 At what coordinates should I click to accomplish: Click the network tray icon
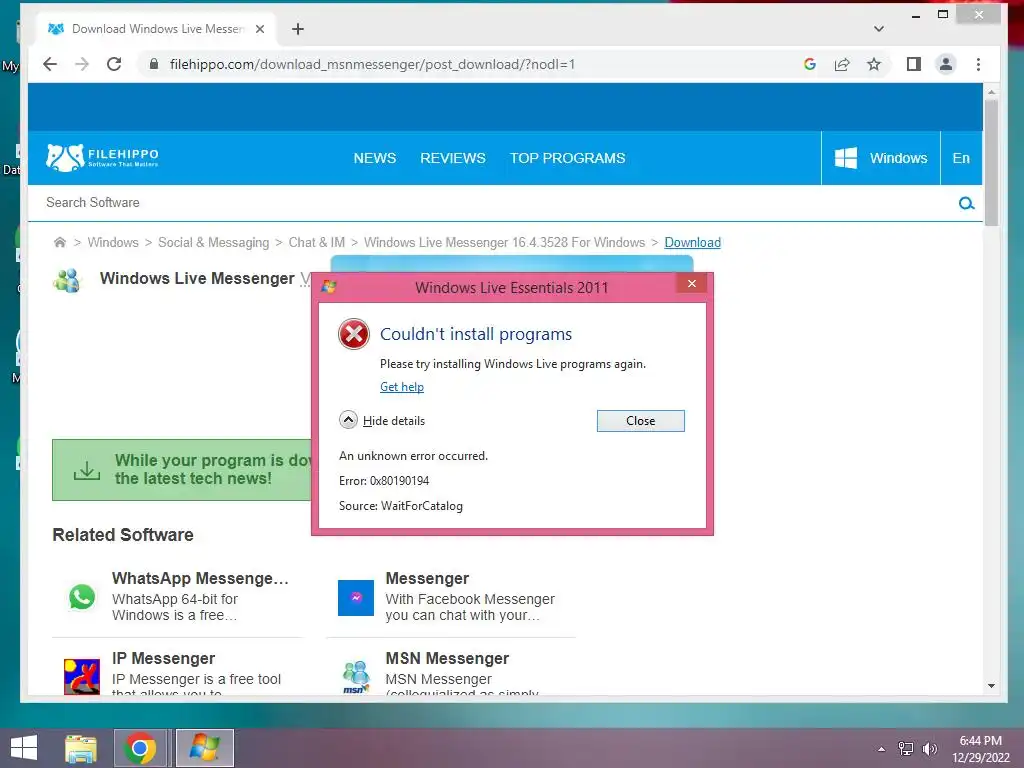tap(906, 749)
